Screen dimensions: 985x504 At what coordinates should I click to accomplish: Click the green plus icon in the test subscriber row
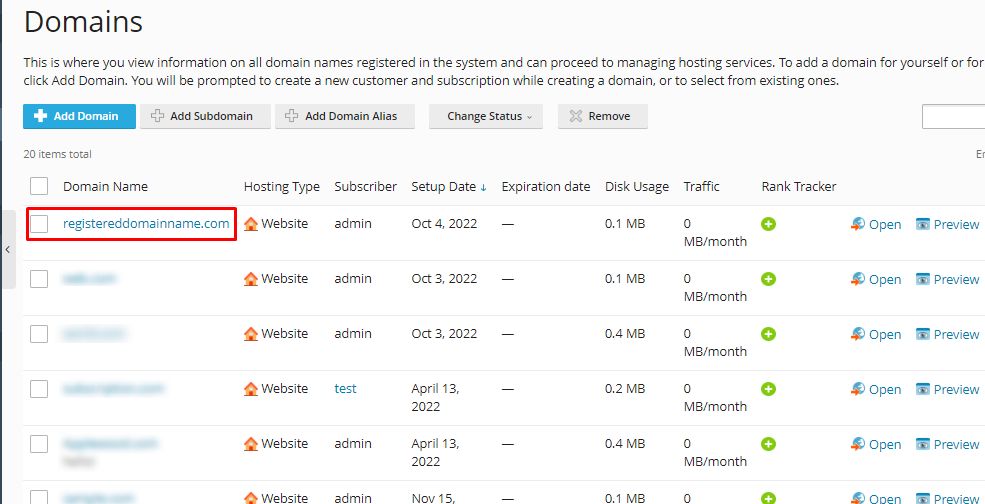click(768, 389)
